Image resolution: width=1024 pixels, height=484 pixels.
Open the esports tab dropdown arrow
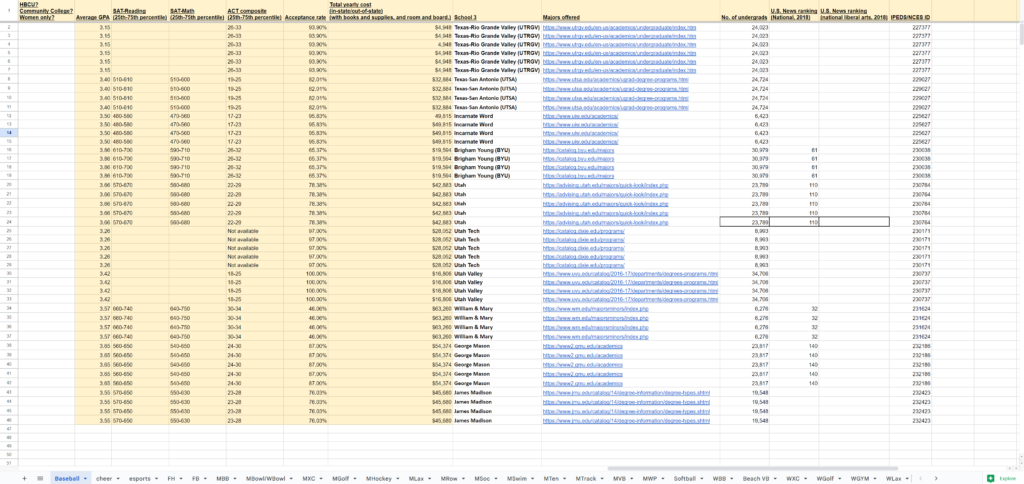157,479
